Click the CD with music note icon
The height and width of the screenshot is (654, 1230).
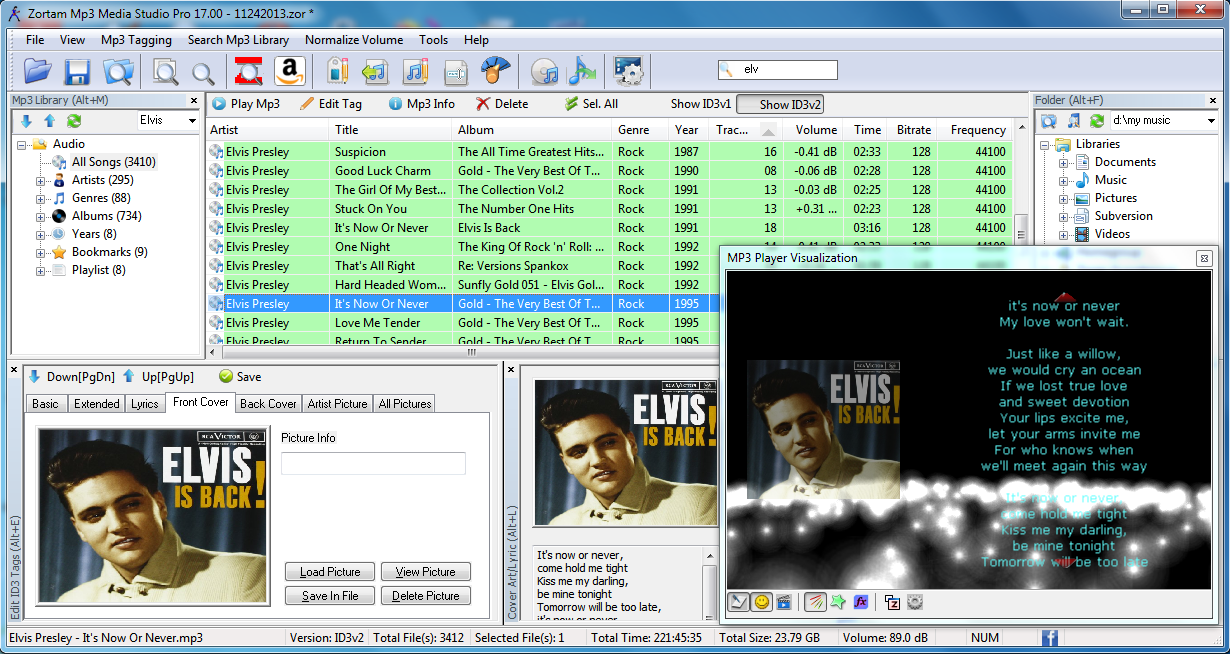coord(544,71)
